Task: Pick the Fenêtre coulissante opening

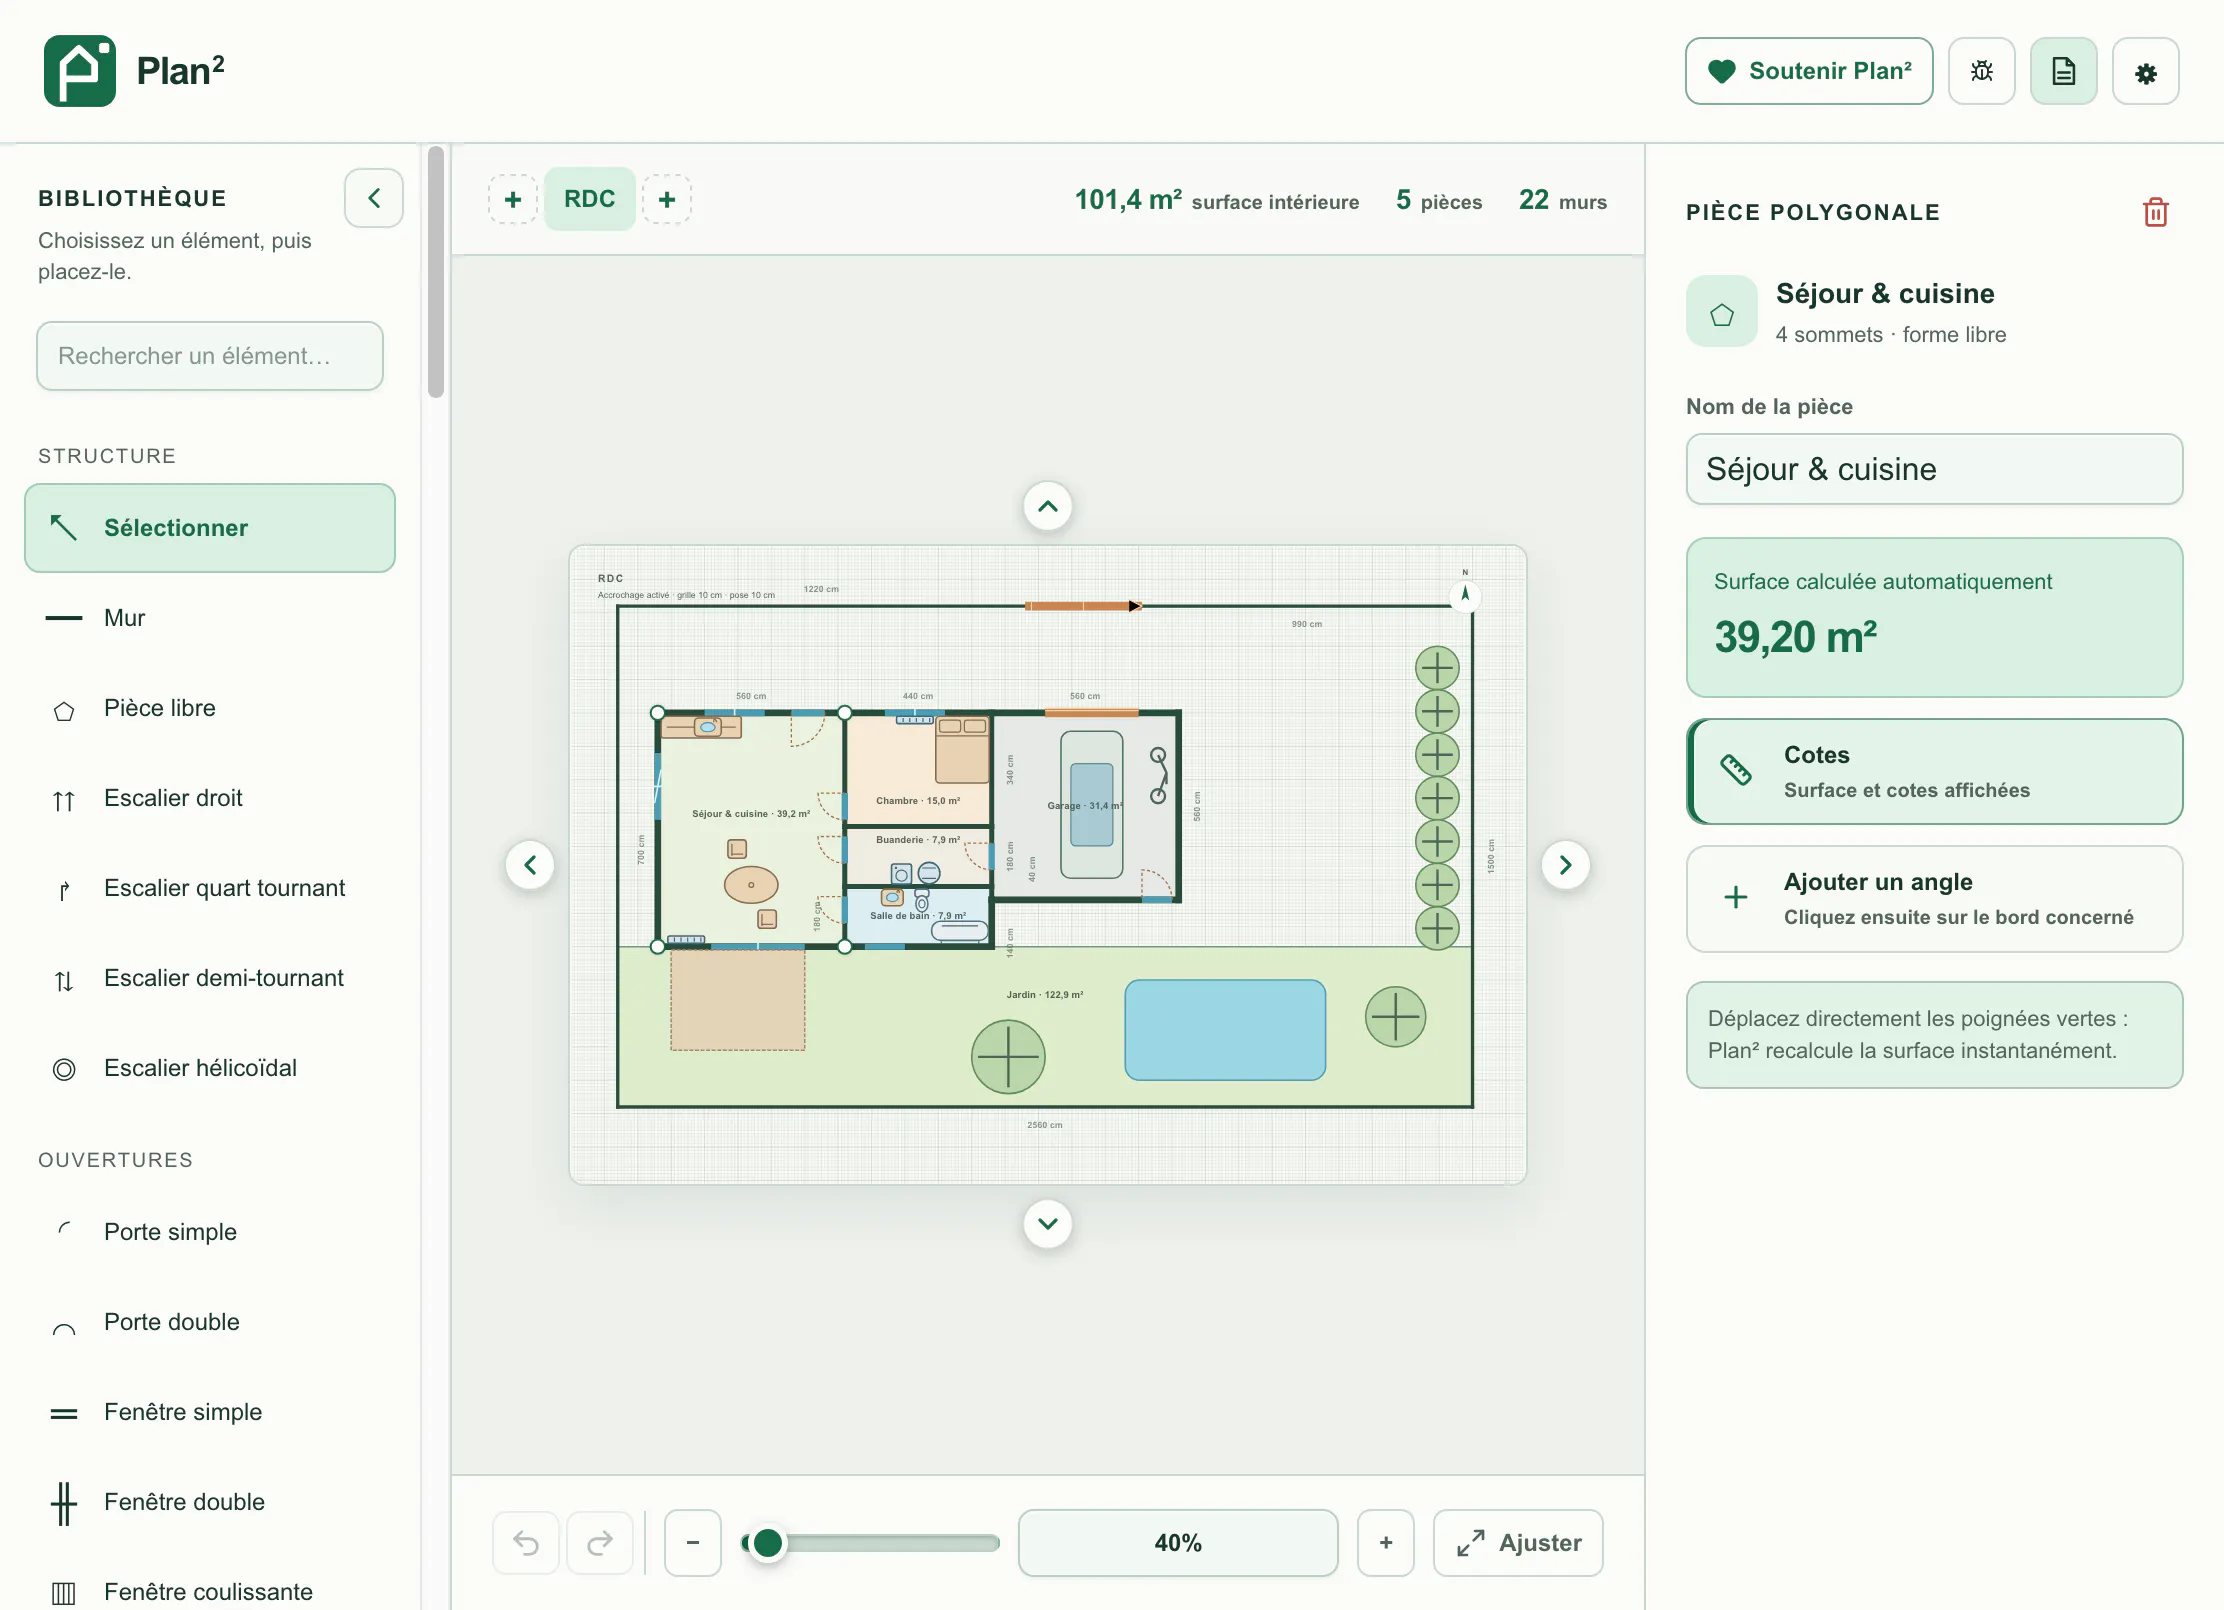Action: (210, 1590)
